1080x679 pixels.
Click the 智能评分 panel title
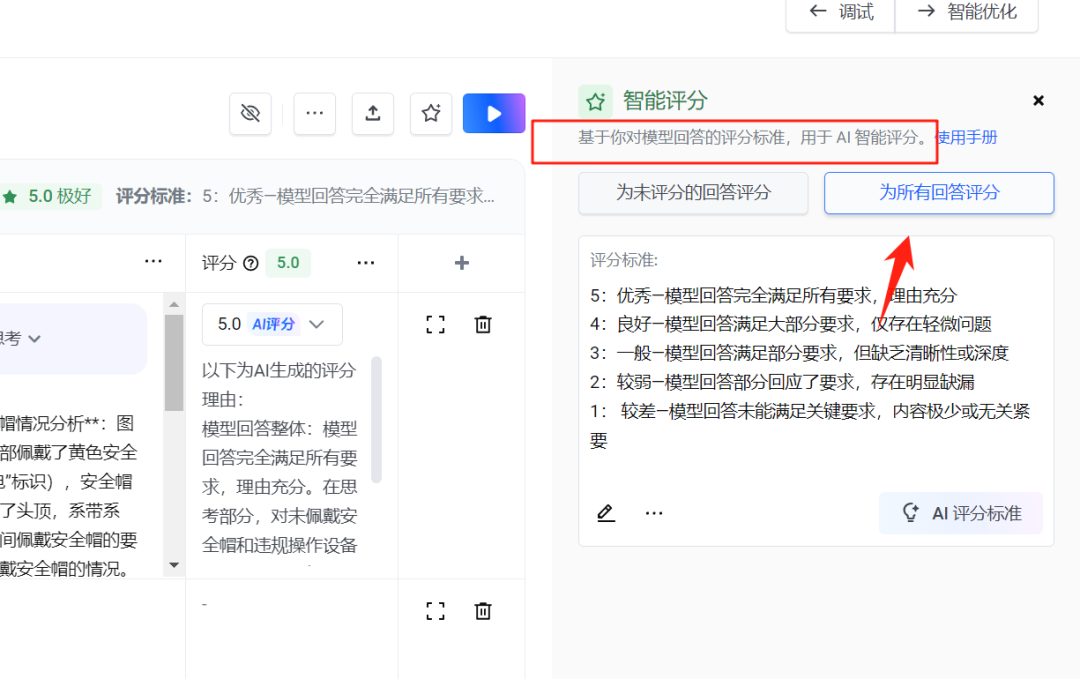click(x=665, y=101)
